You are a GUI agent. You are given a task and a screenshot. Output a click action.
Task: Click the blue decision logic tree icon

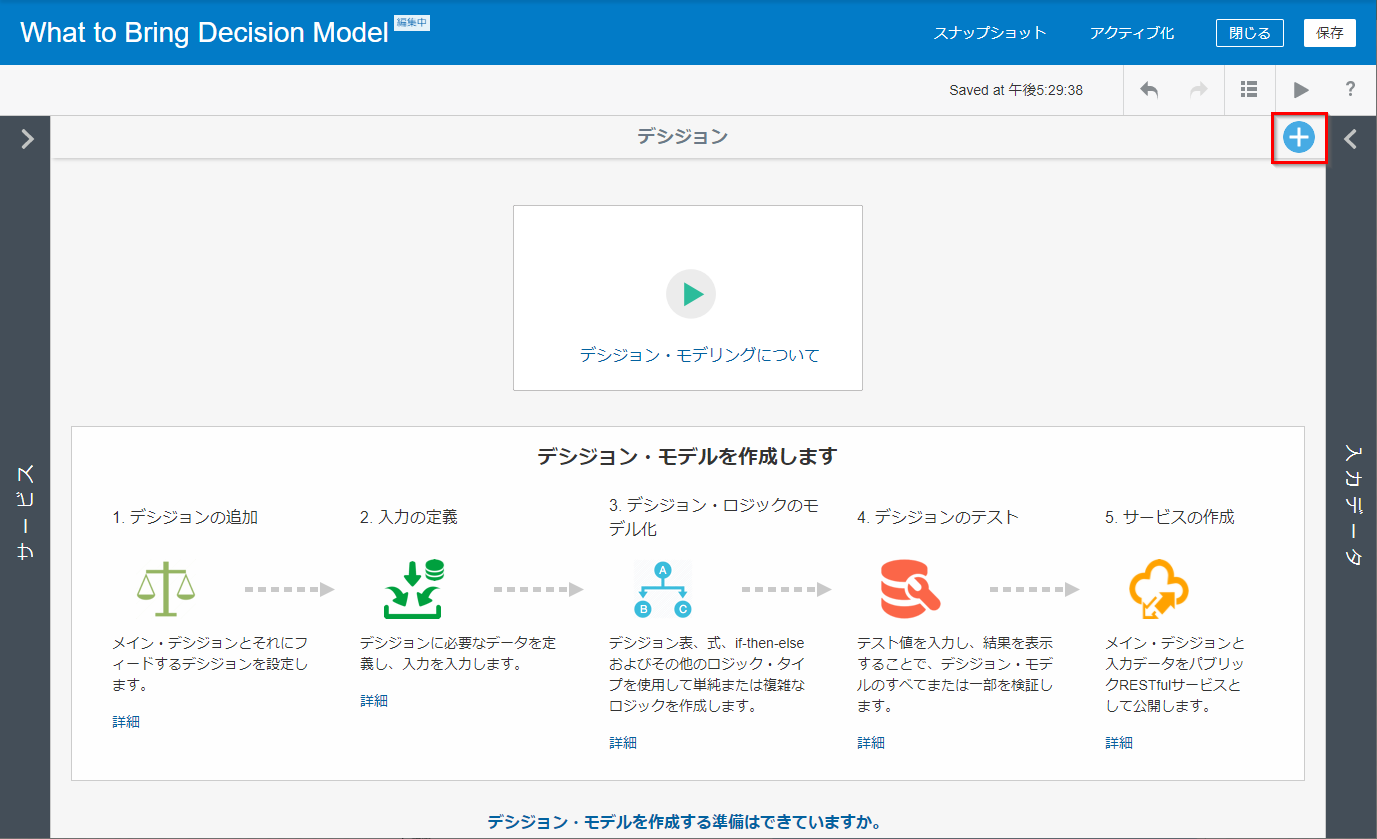[662, 589]
